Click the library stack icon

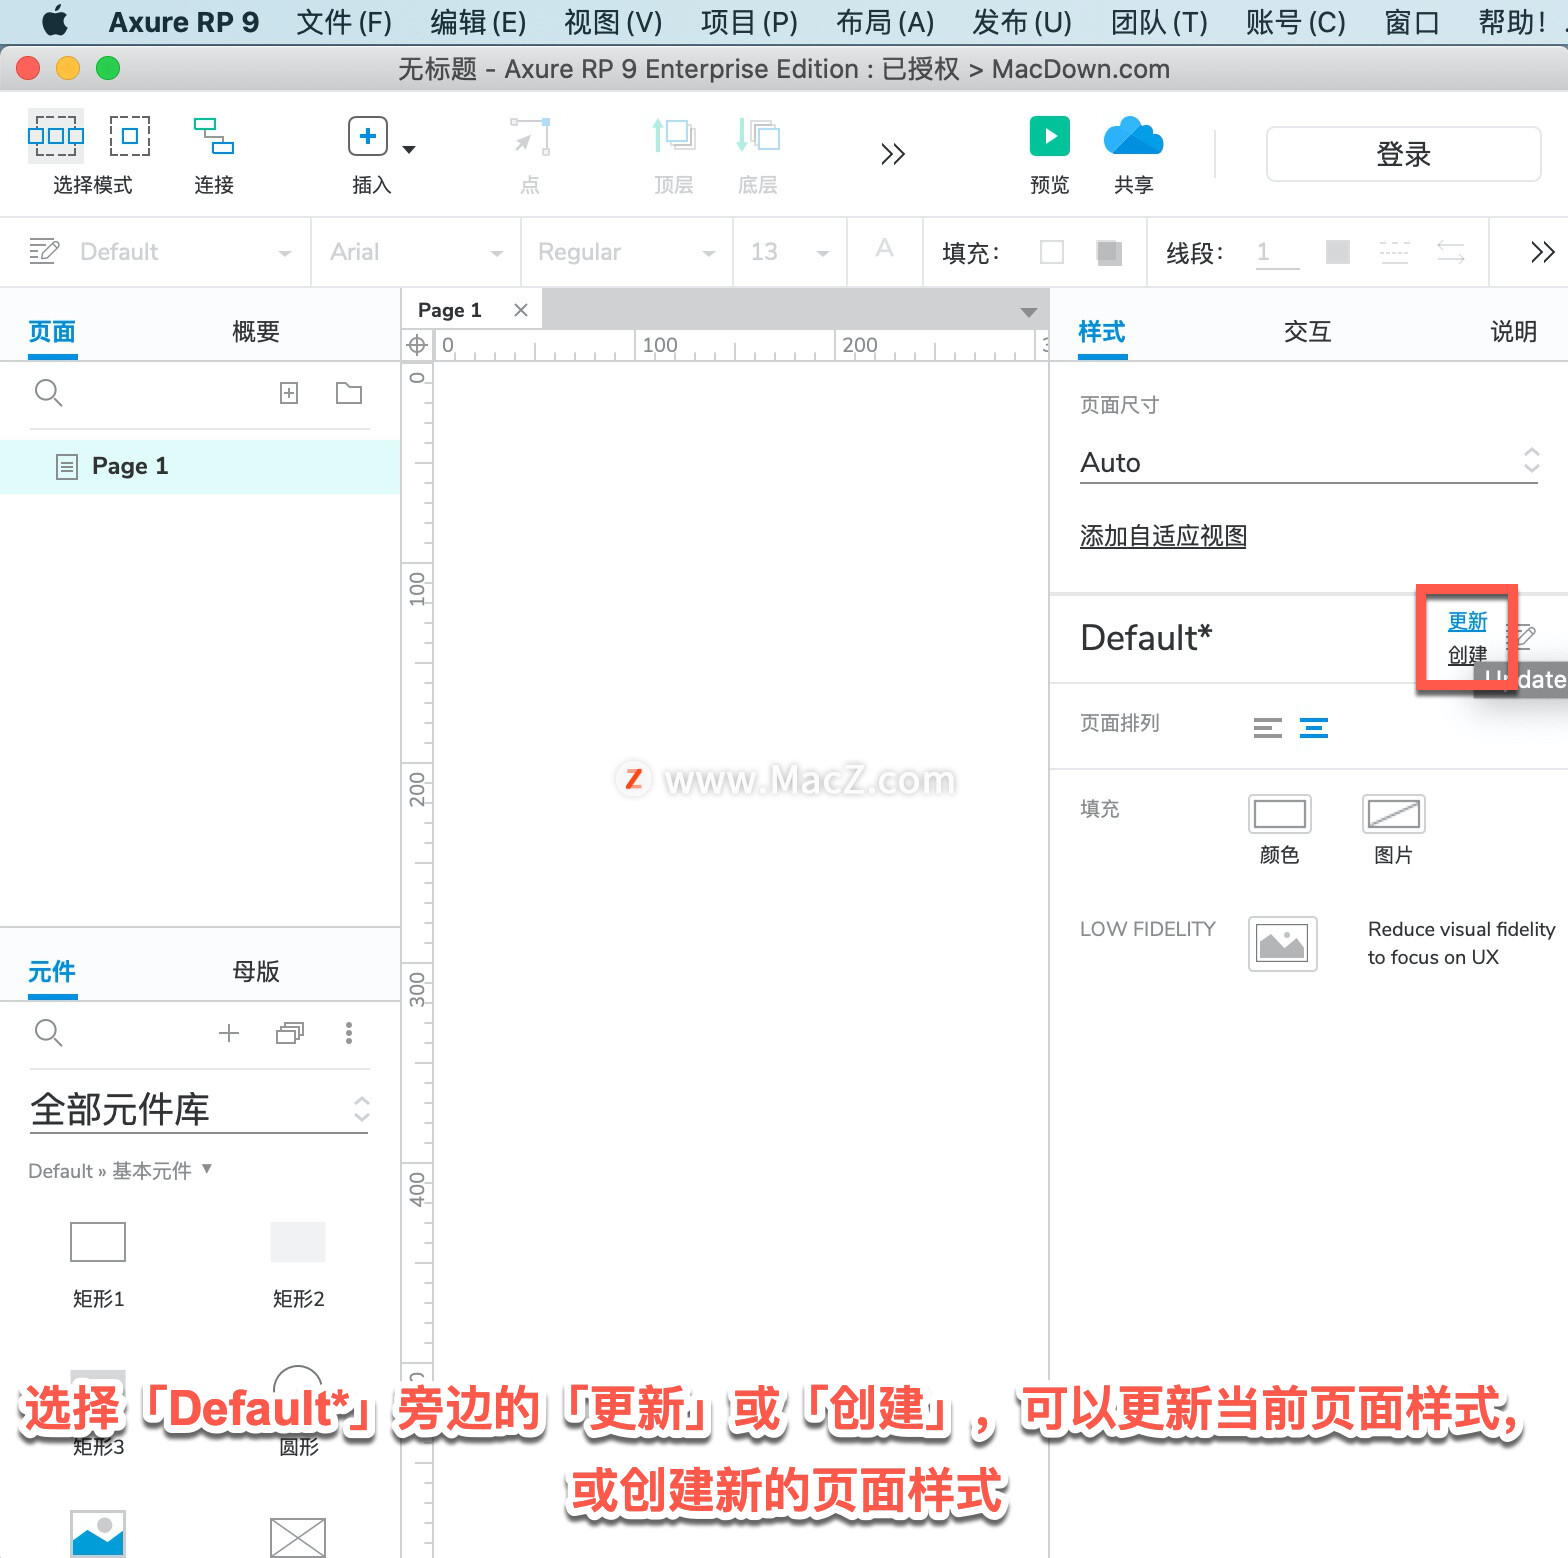(x=290, y=1033)
